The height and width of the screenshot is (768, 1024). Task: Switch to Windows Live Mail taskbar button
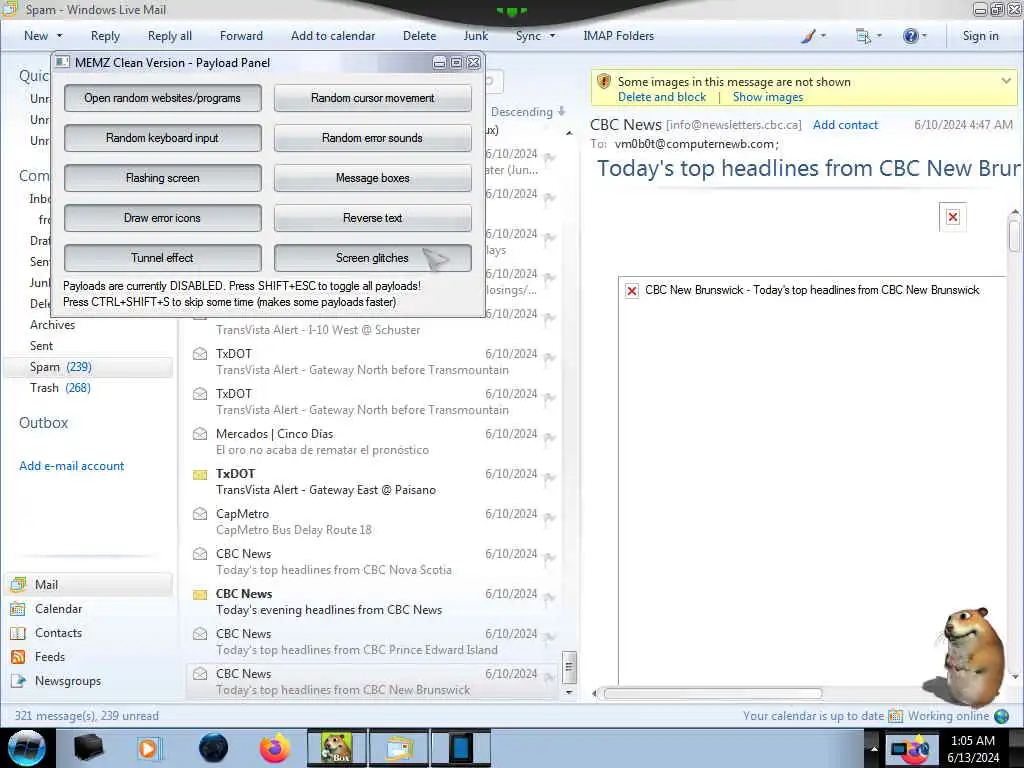pyautogui.click(x=399, y=748)
